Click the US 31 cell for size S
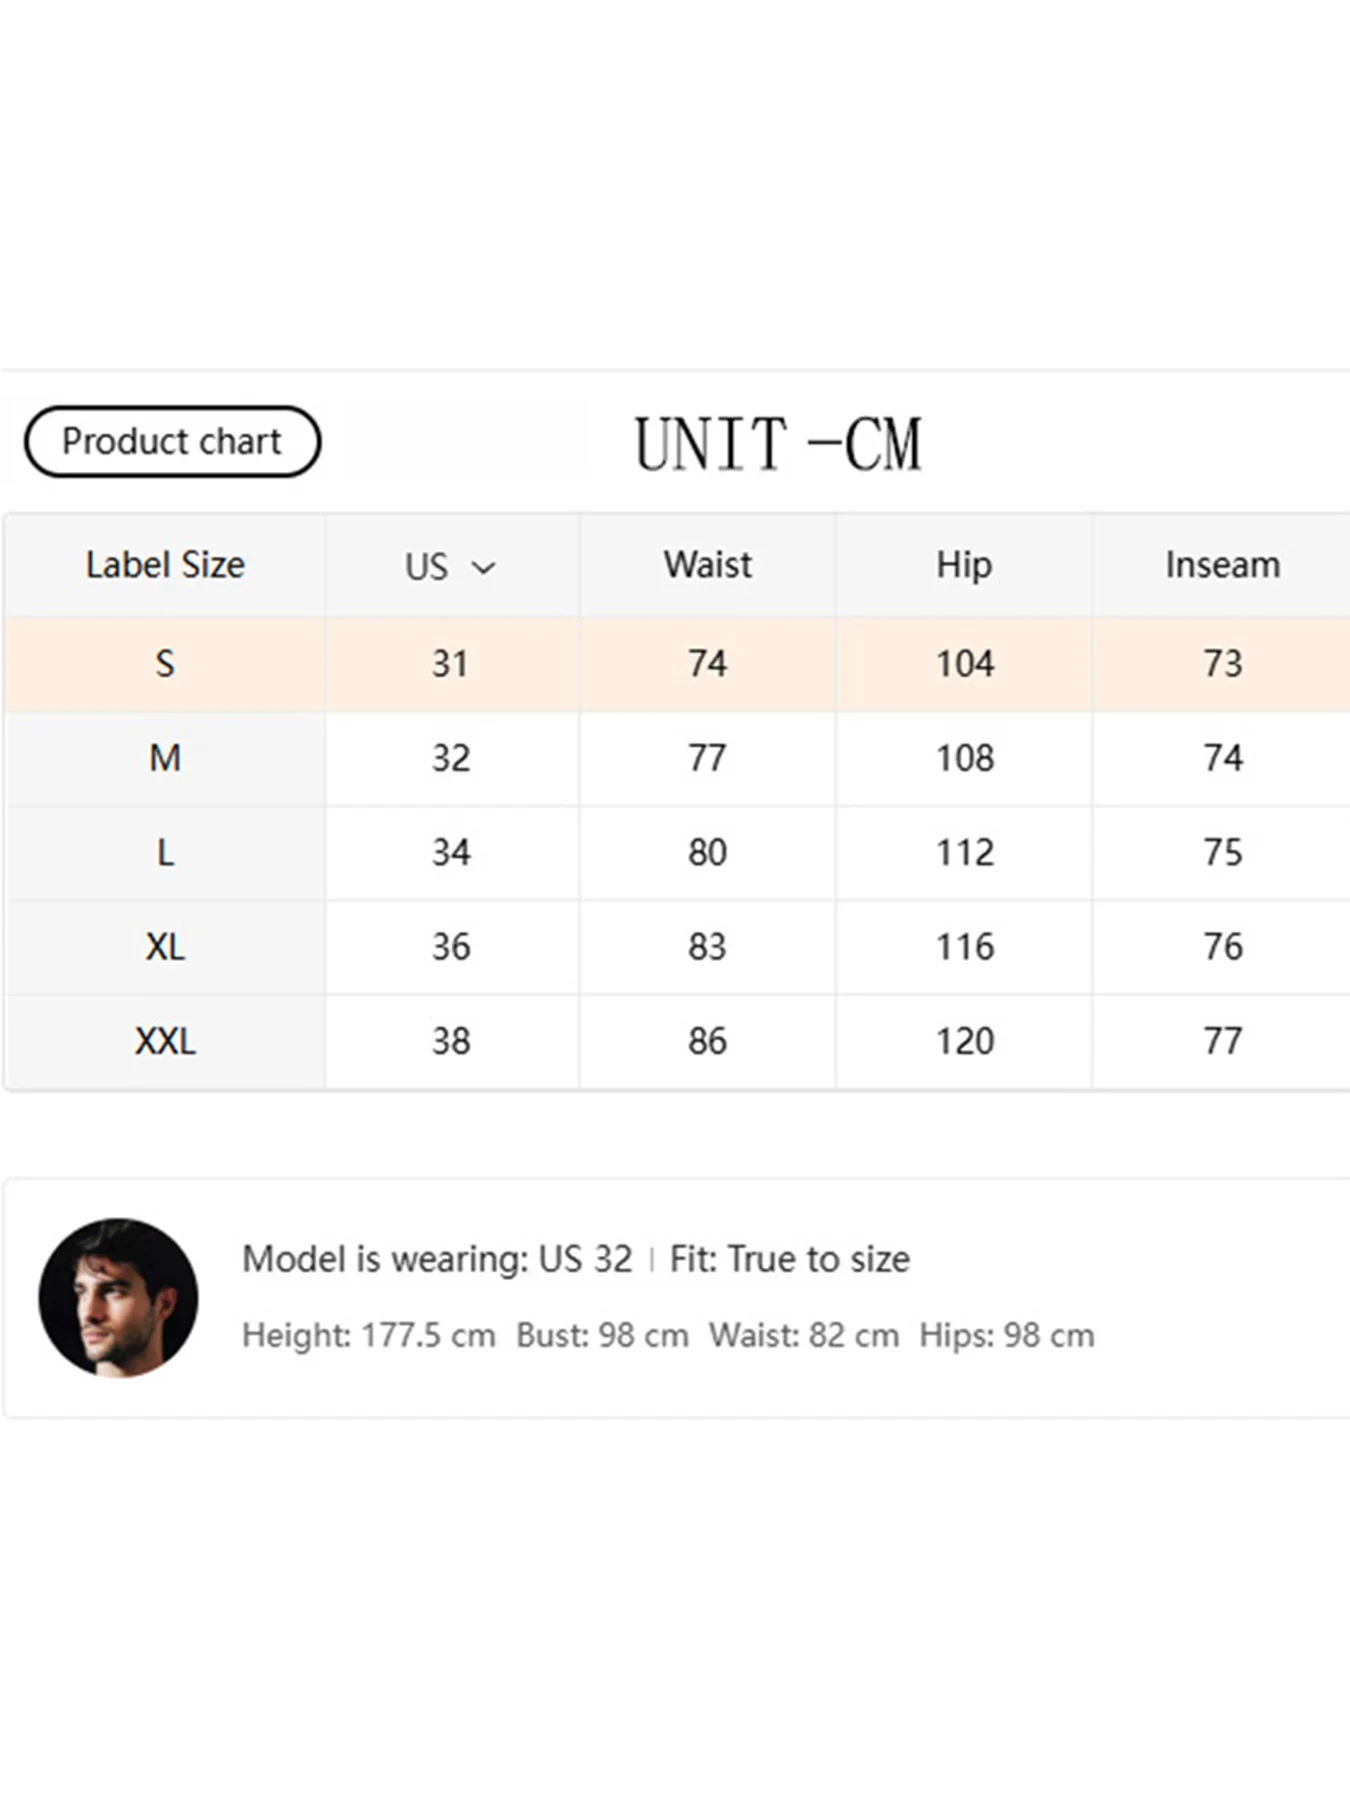This screenshot has height=1800, width=1350. pos(450,664)
